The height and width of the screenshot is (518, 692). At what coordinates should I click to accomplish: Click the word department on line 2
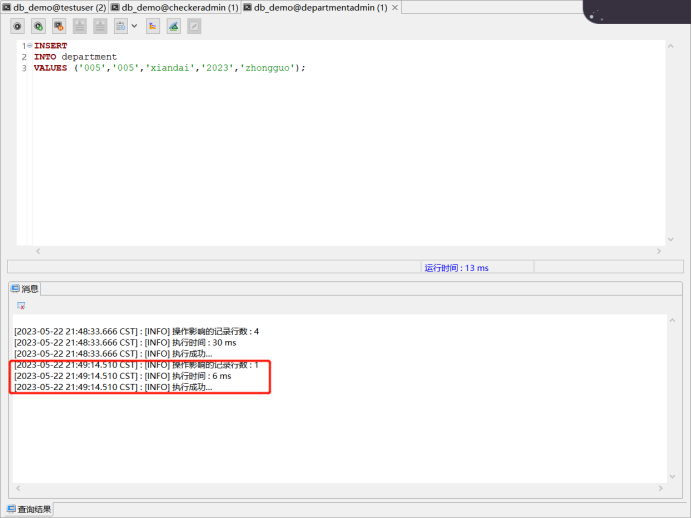(x=89, y=57)
